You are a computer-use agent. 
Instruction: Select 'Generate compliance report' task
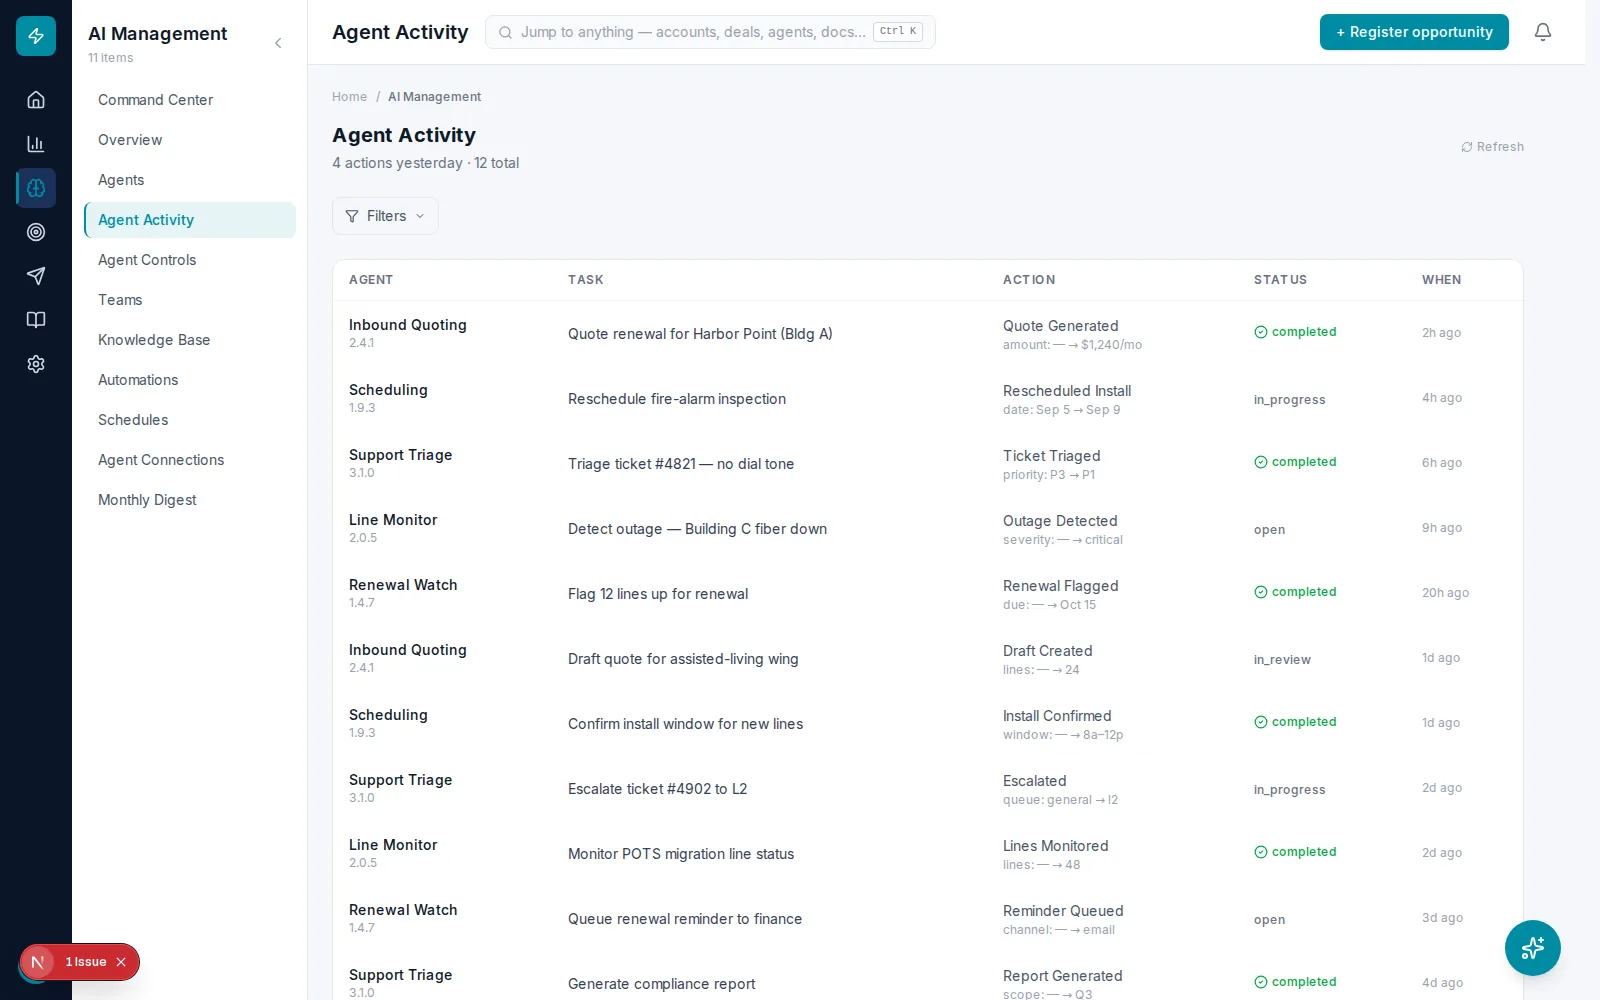pyautogui.click(x=661, y=984)
